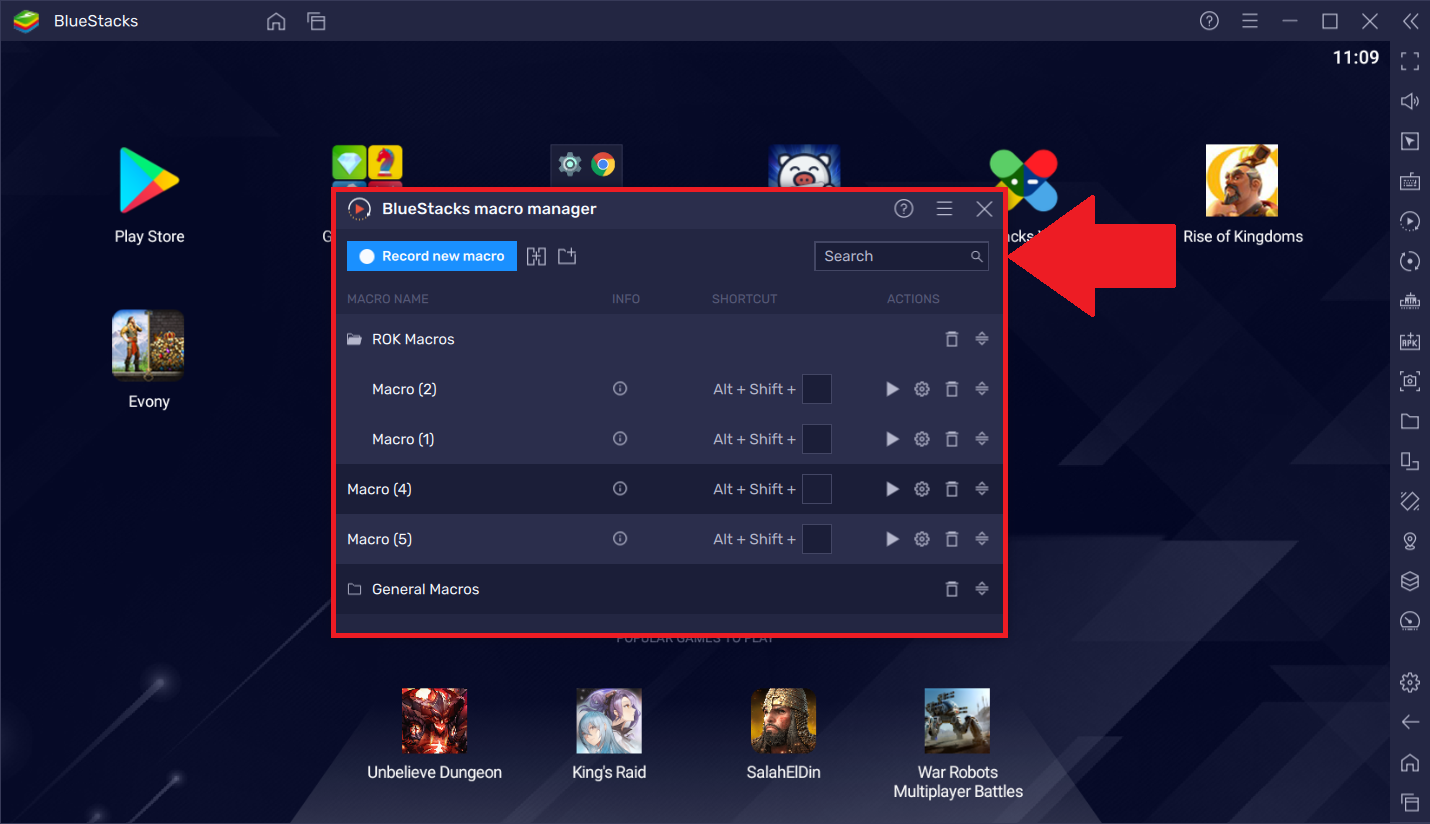Click the merge macros icon
The height and width of the screenshot is (824, 1430).
537,257
